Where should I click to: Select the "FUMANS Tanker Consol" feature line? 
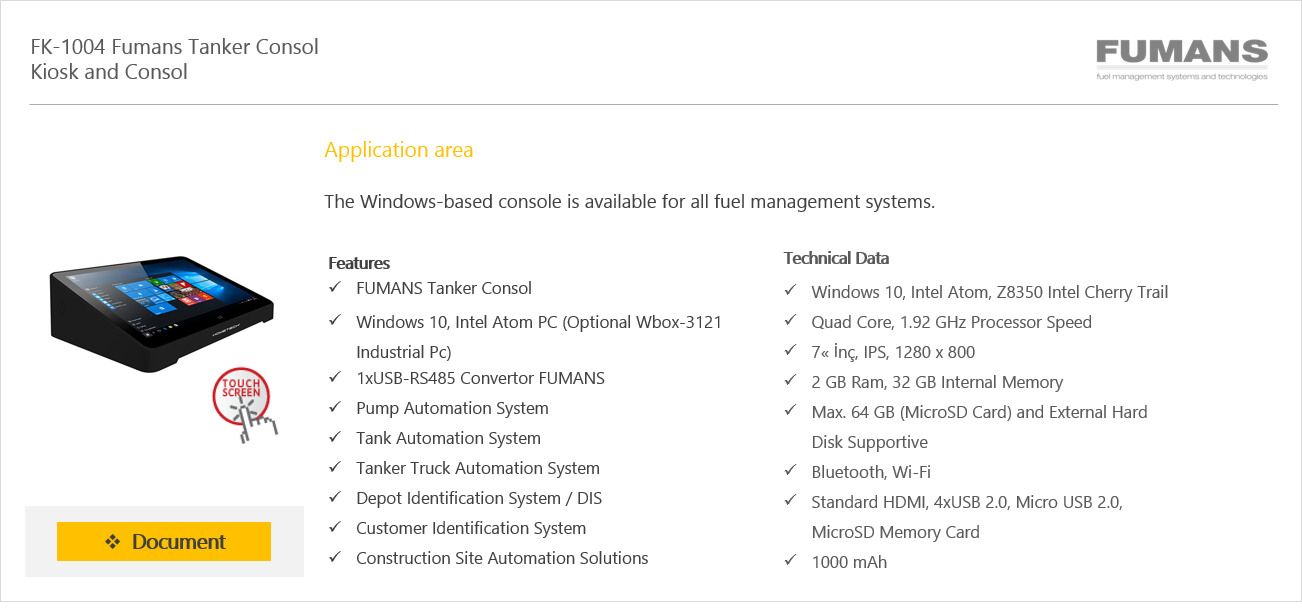pyautogui.click(x=444, y=288)
